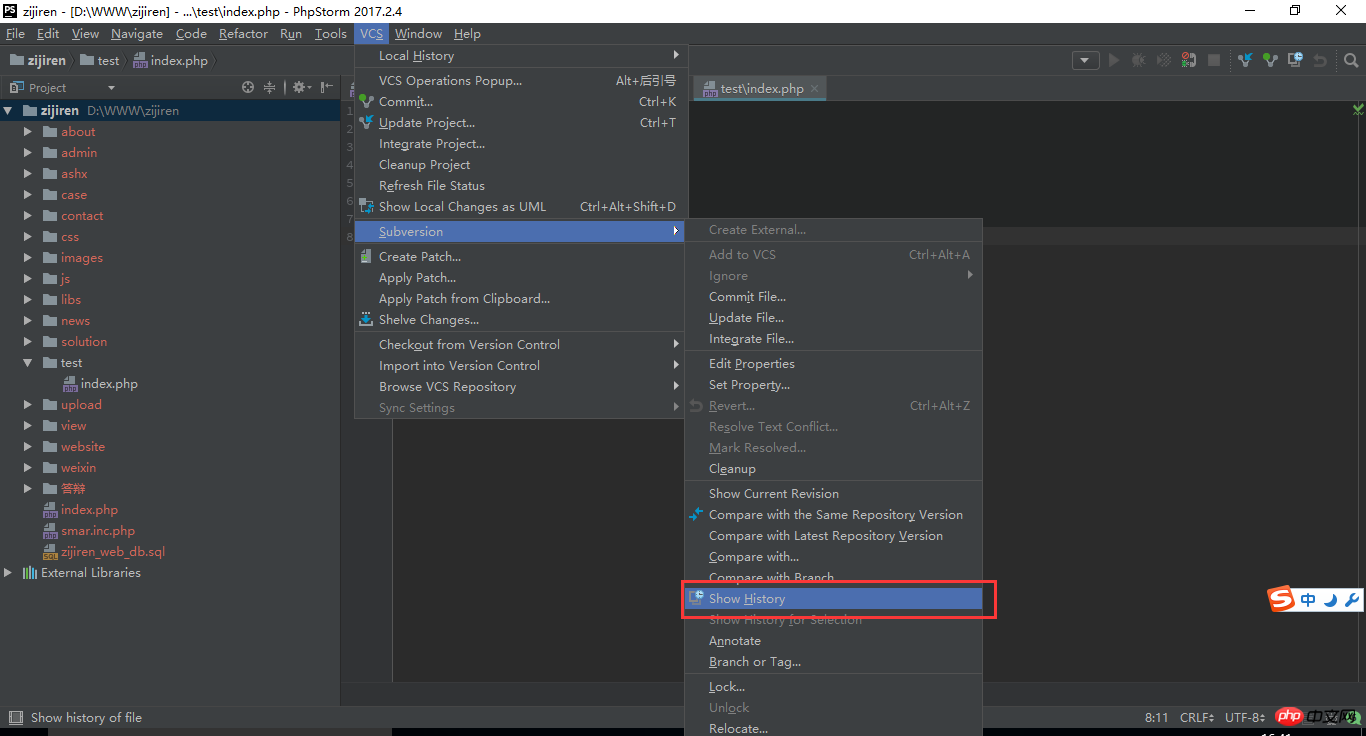Expand the images folder
This screenshot has width=1366, height=736.
(28, 258)
